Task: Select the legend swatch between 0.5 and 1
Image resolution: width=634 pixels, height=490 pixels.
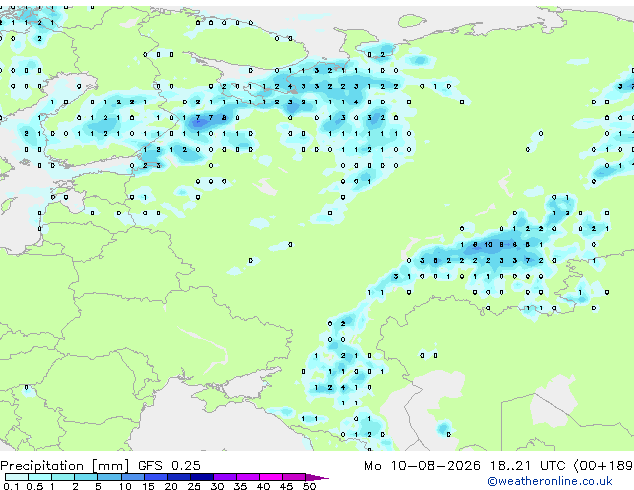Action: tap(40, 477)
